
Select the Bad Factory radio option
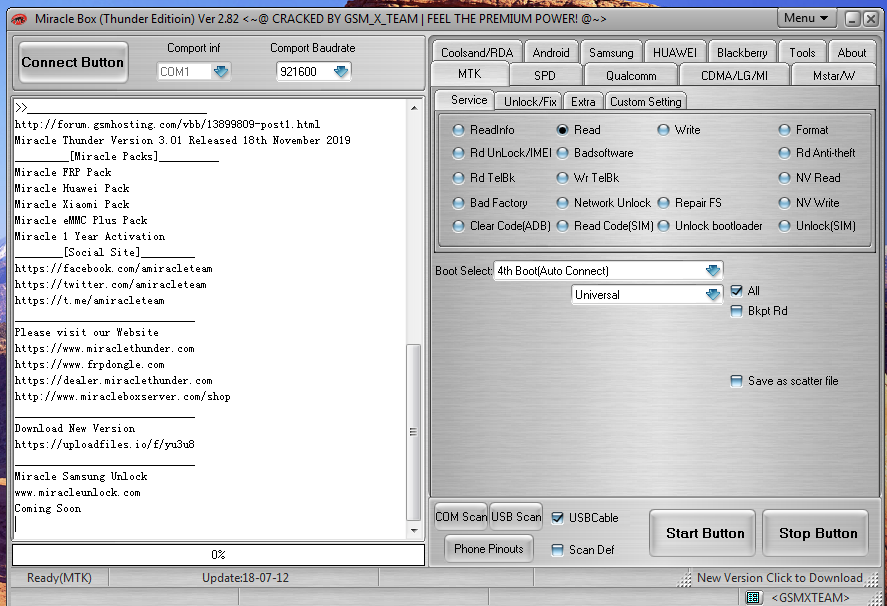point(490,203)
